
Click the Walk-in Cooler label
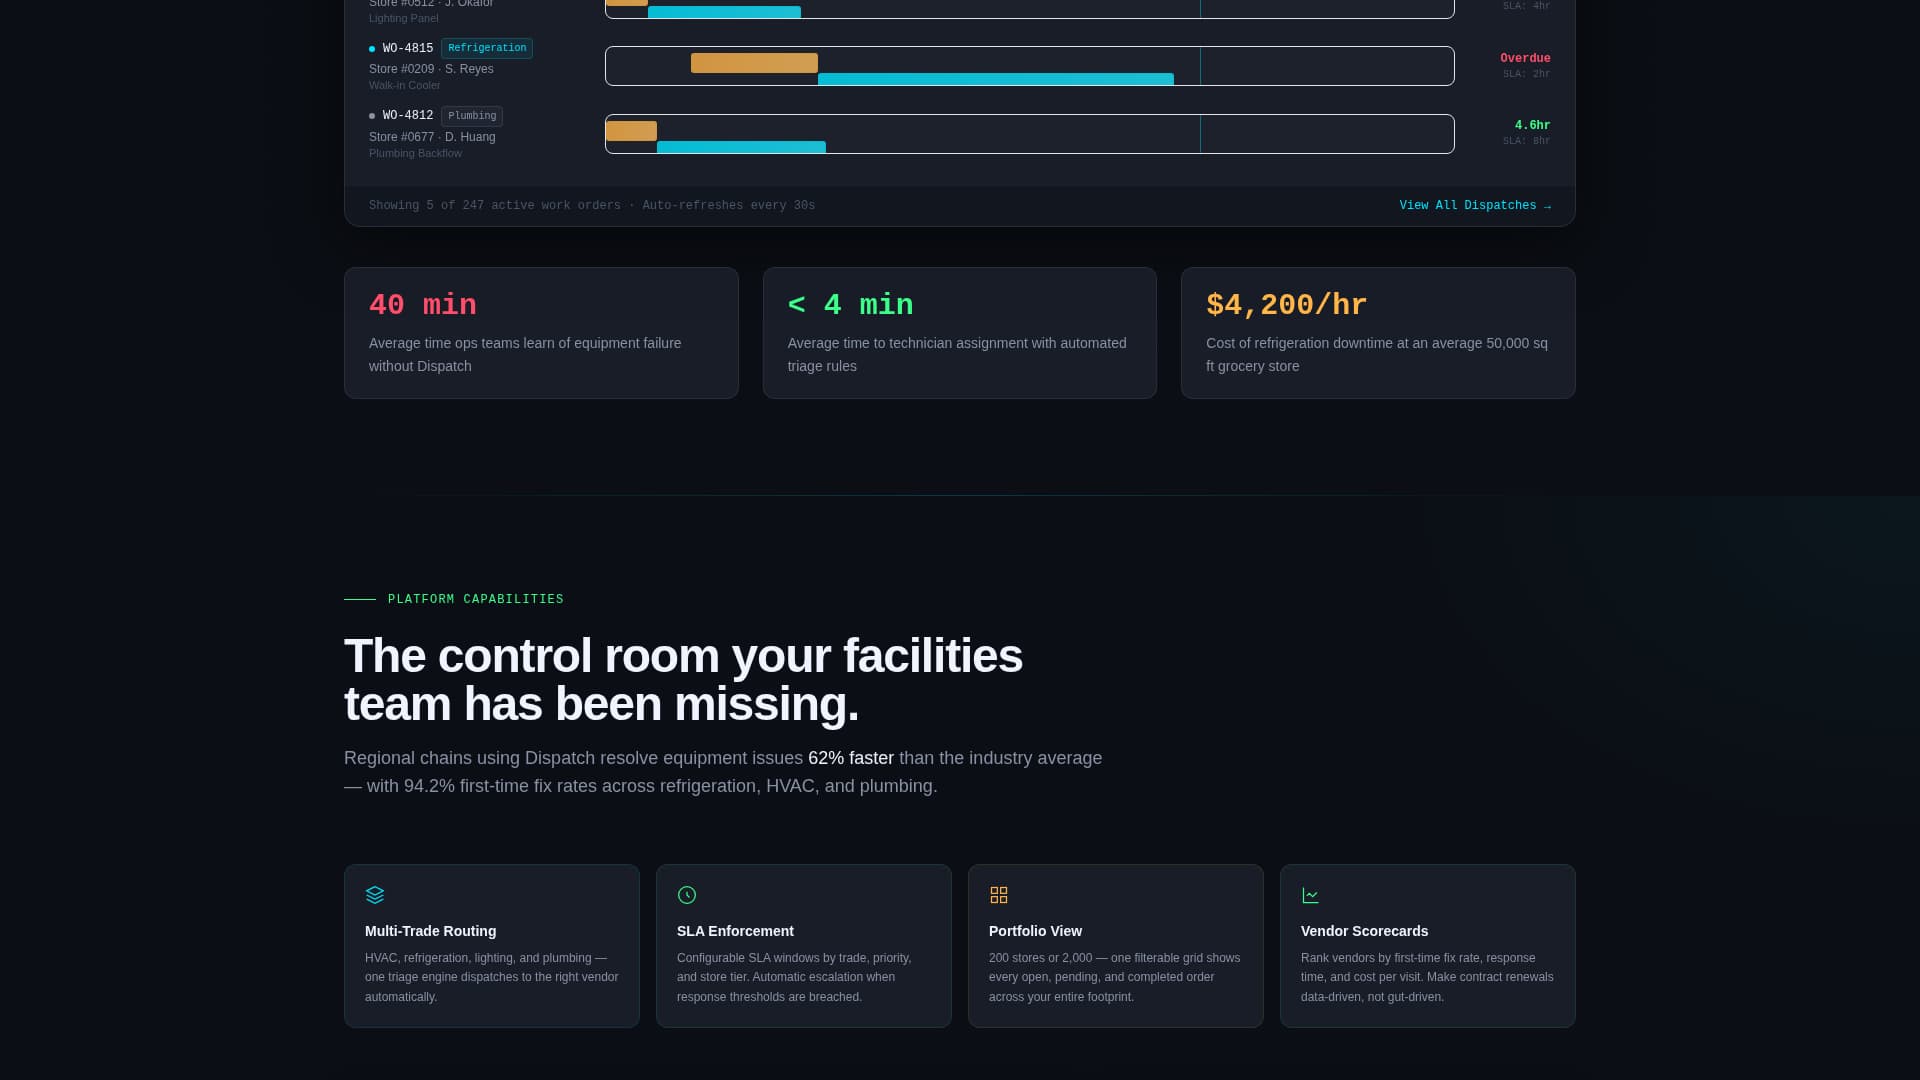(x=404, y=85)
